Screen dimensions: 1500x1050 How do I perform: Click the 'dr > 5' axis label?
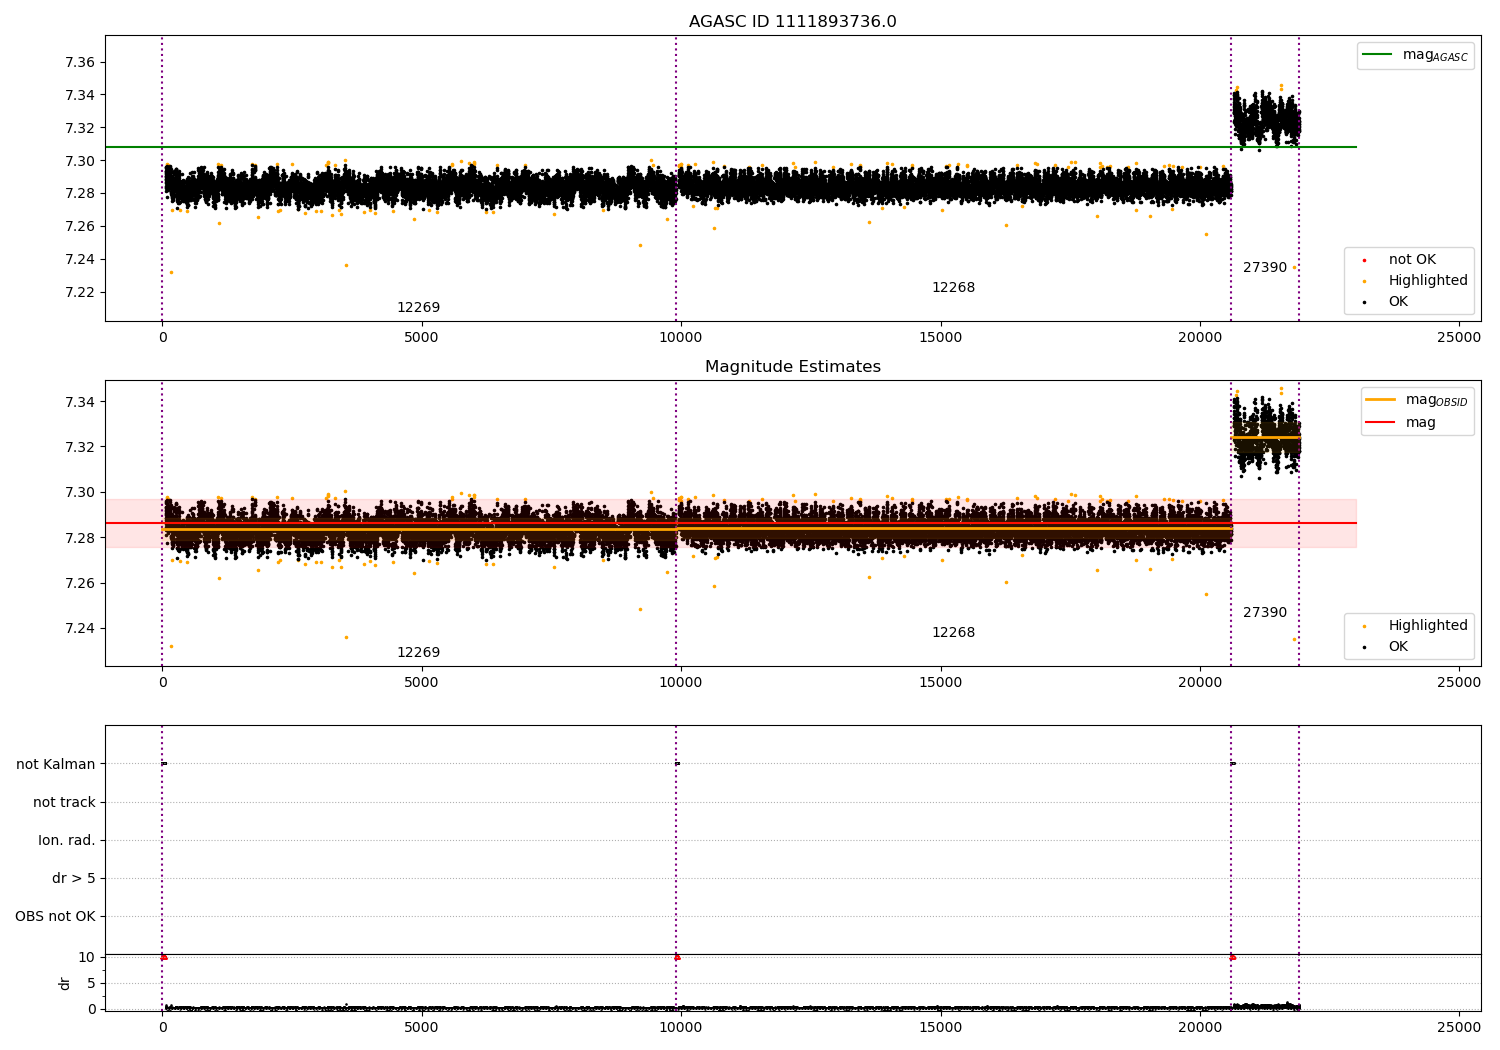point(74,878)
